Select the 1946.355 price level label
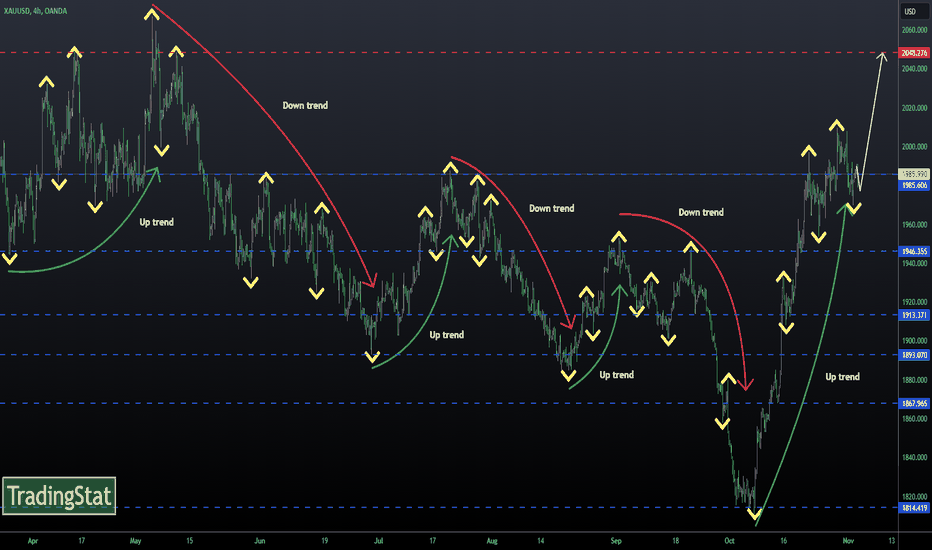This screenshot has width=932, height=550. pos(914,251)
